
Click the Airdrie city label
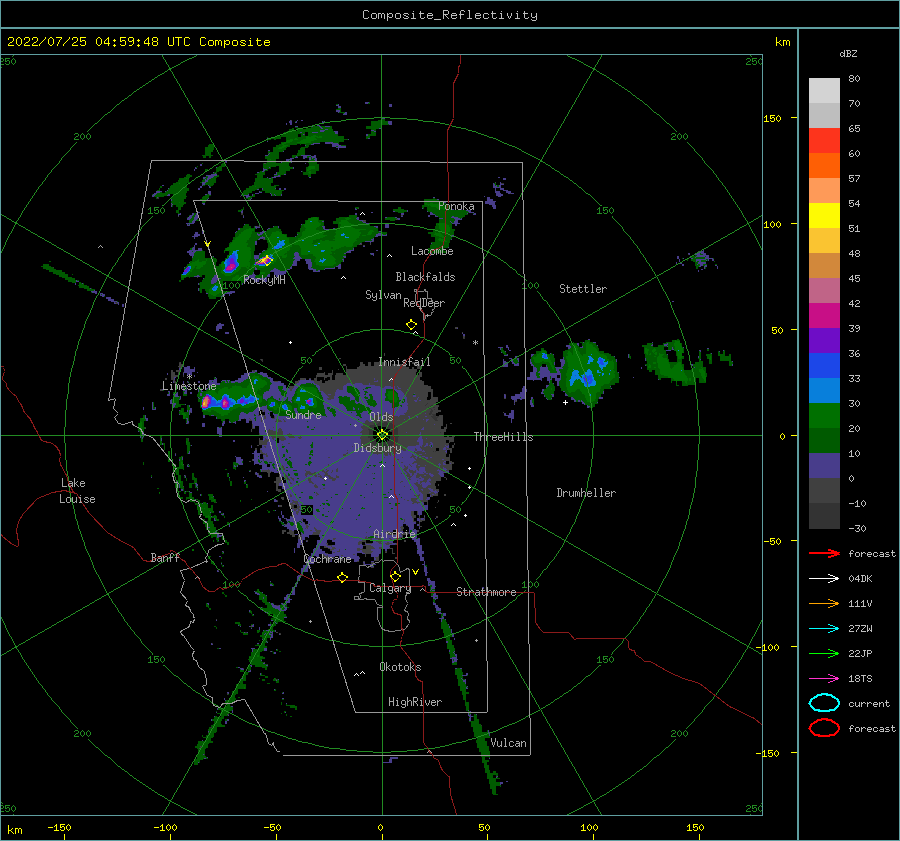click(394, 534)
